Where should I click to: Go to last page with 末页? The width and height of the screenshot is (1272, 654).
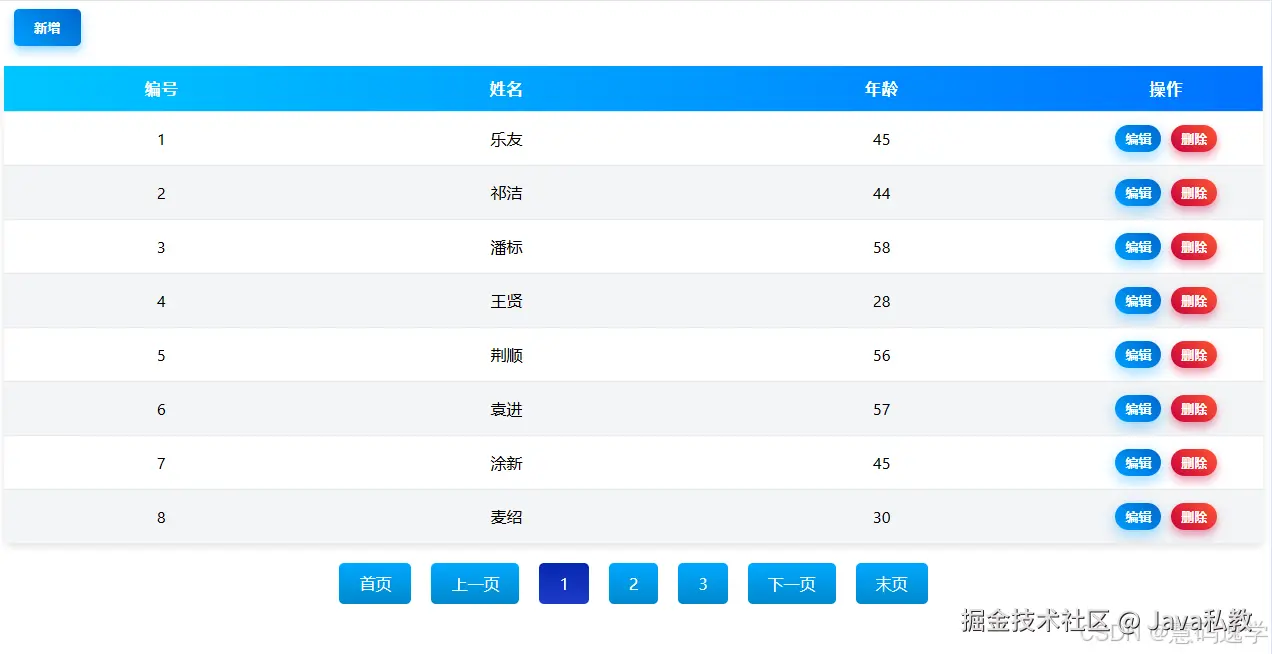(x=892, y=584)
